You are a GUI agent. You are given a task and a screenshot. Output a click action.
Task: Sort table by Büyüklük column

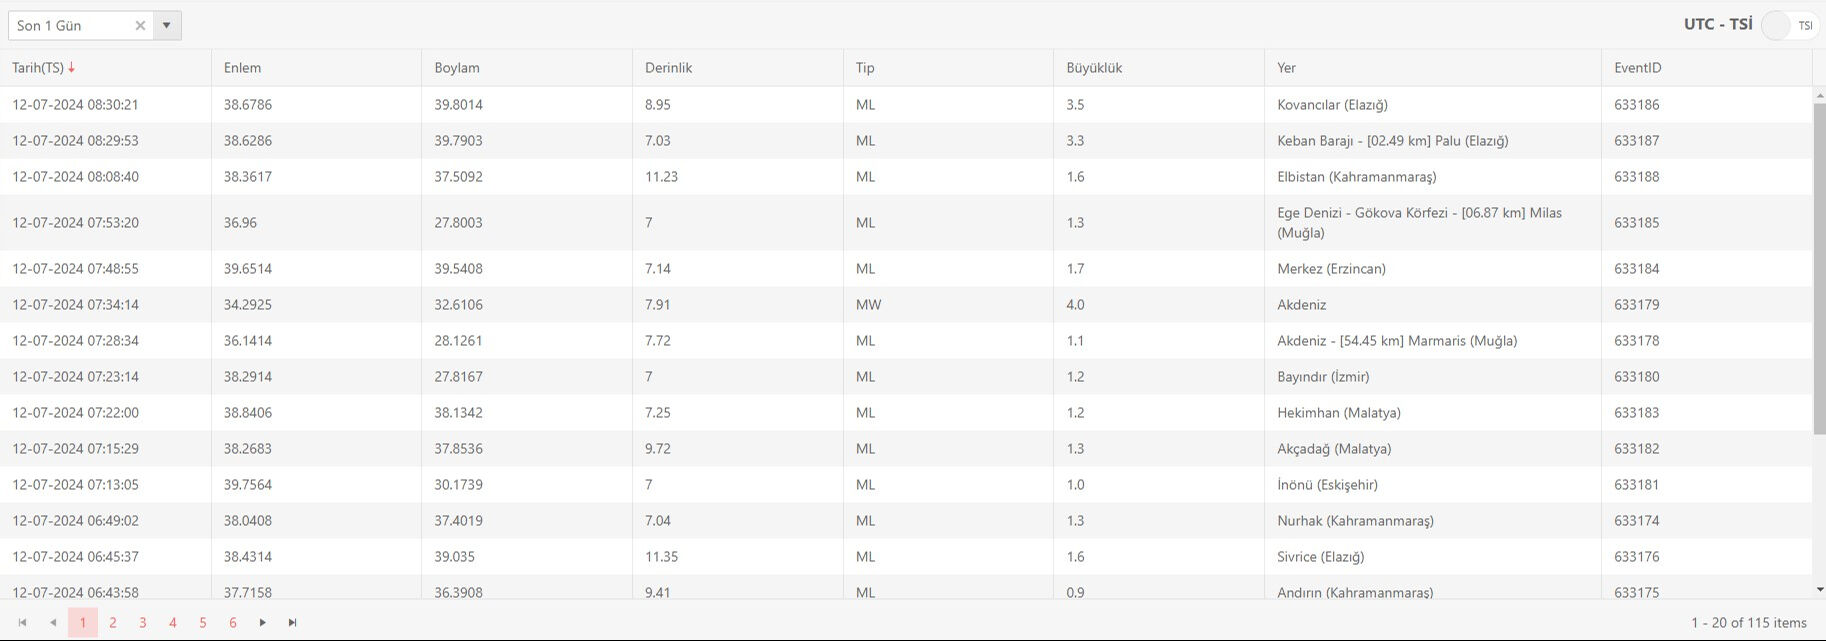(x=1094, y=68)
